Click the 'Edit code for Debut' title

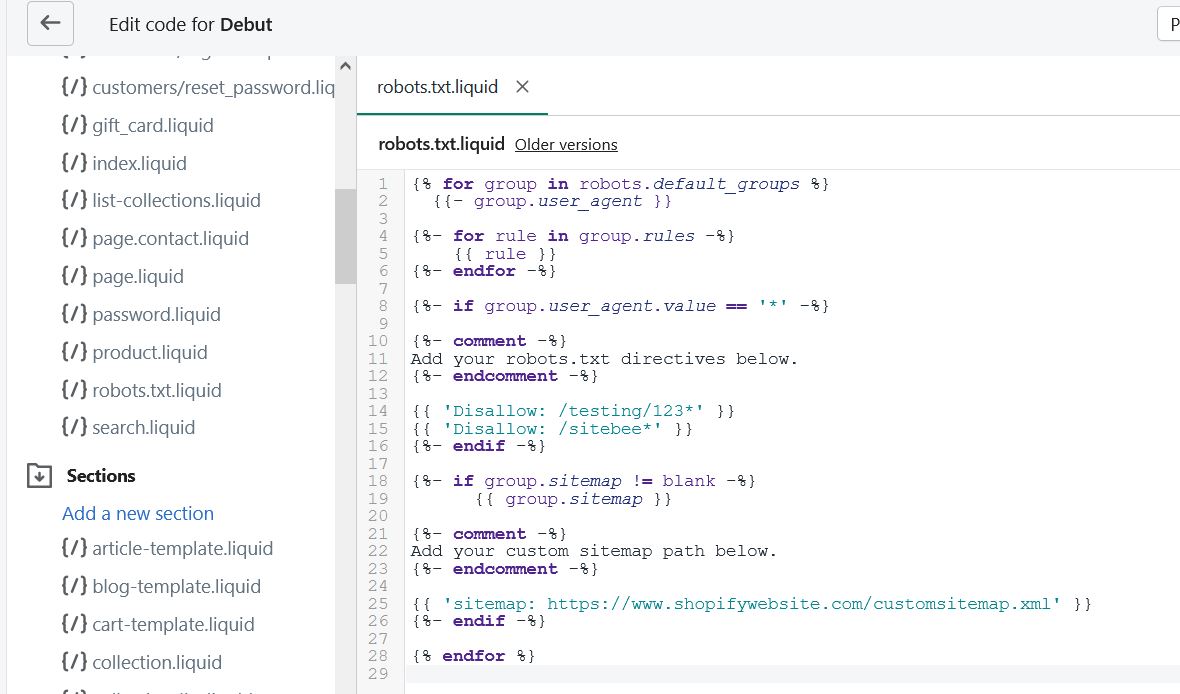190,24
